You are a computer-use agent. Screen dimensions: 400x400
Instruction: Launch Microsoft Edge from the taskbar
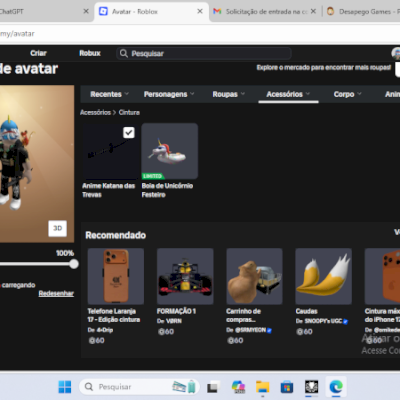[x=336, y=387]
